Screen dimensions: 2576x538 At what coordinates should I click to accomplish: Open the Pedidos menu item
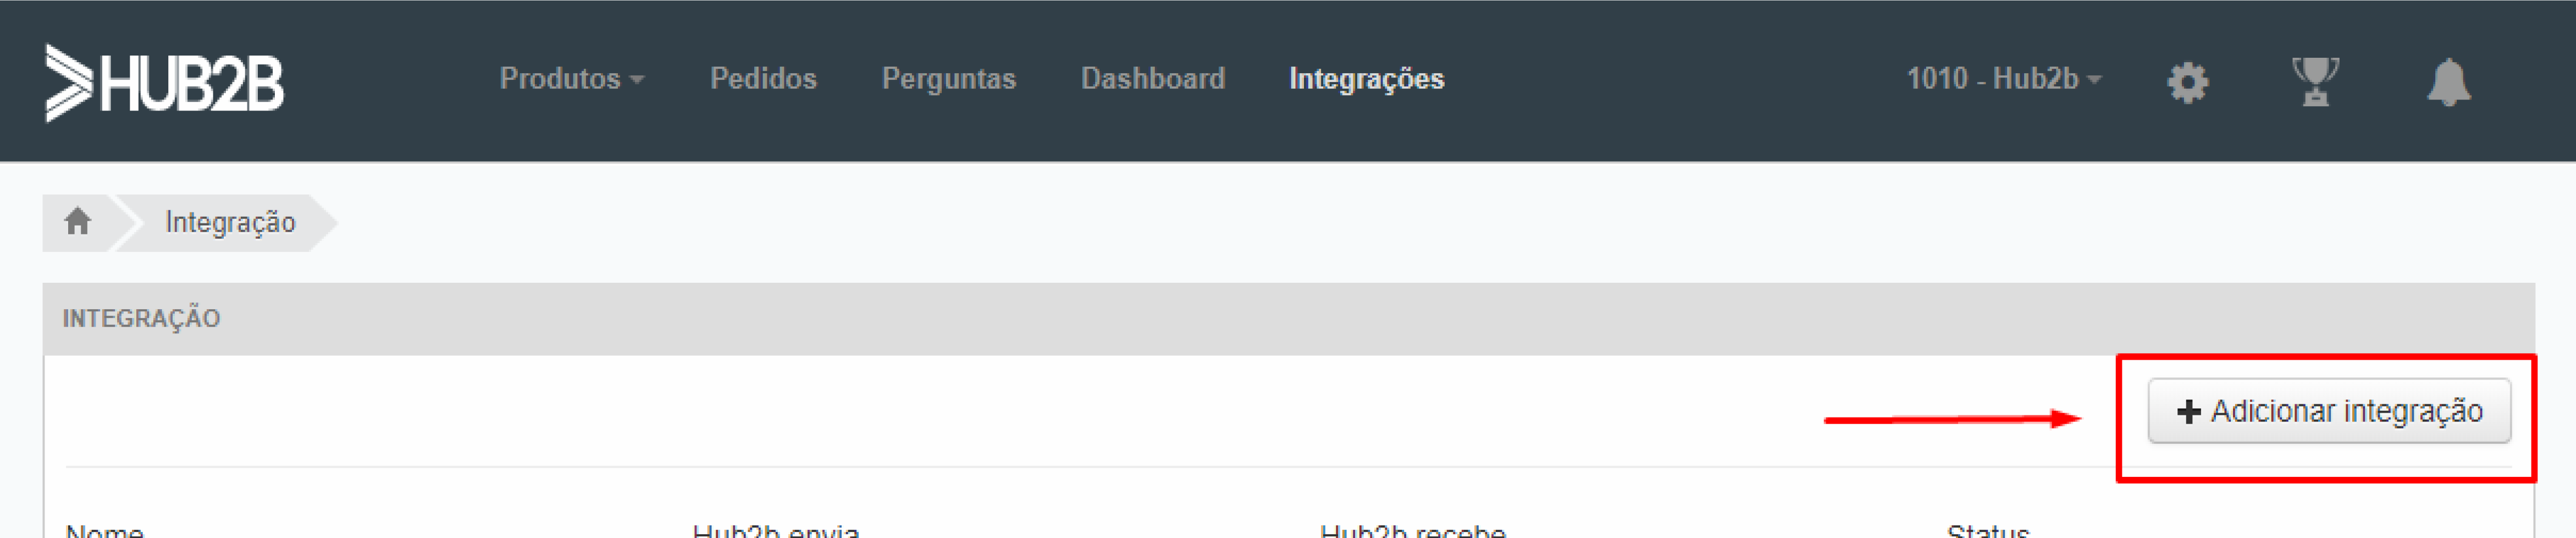tap(763, 79)
